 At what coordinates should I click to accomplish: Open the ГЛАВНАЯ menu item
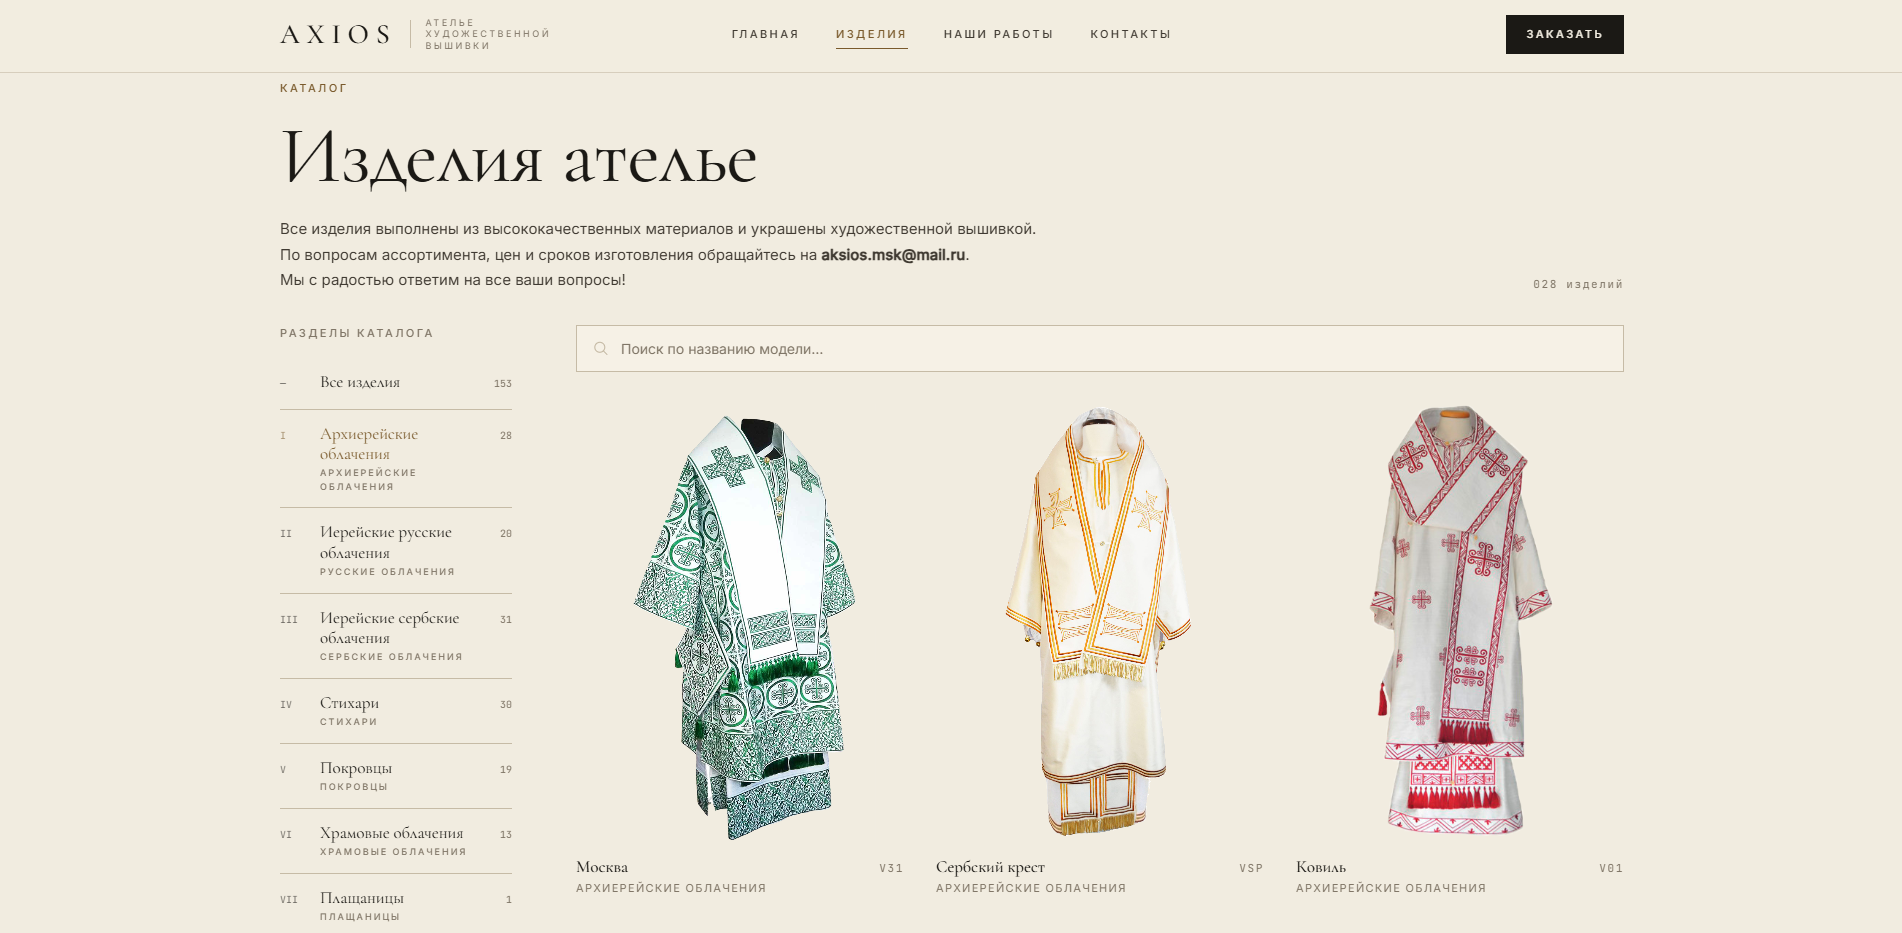765,34
